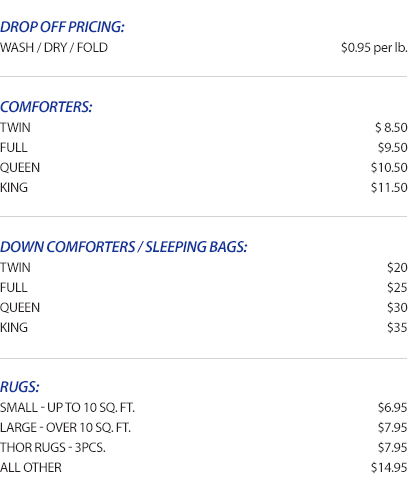Click the $30 QUEEN down comforter price
This screenshot has height=504, width=415.
(x=397, y=308)
